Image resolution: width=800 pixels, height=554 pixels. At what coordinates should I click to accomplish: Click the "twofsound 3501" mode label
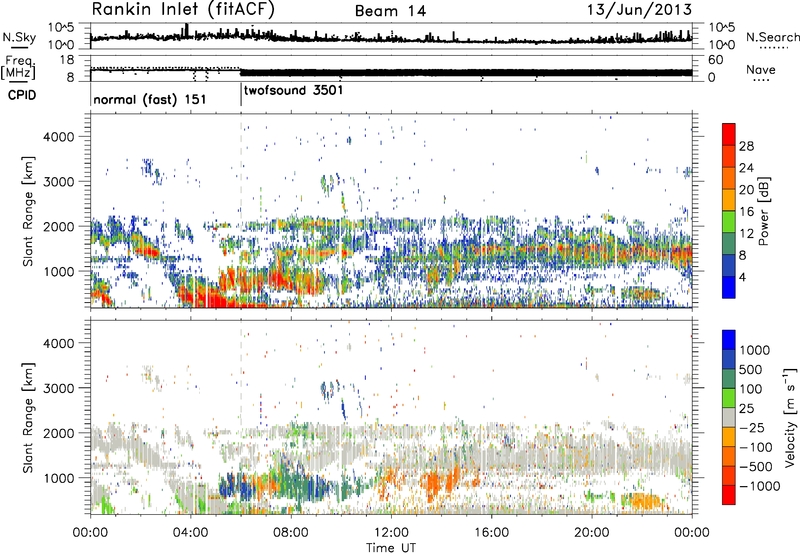point(293,90)
